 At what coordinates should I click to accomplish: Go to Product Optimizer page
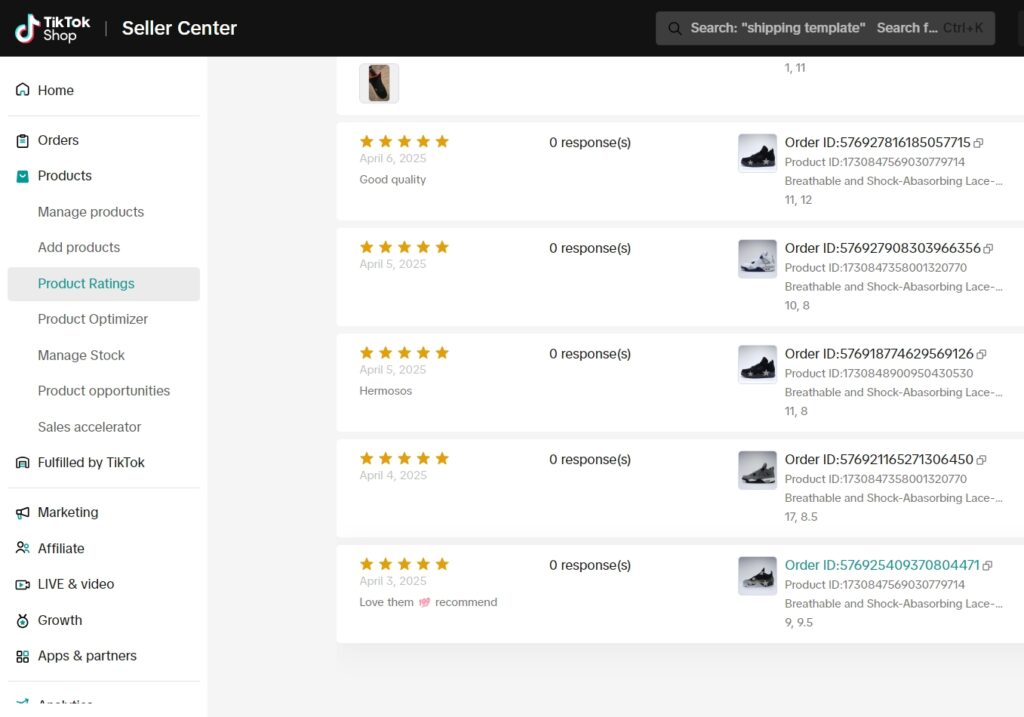click(x=93, y=319)
